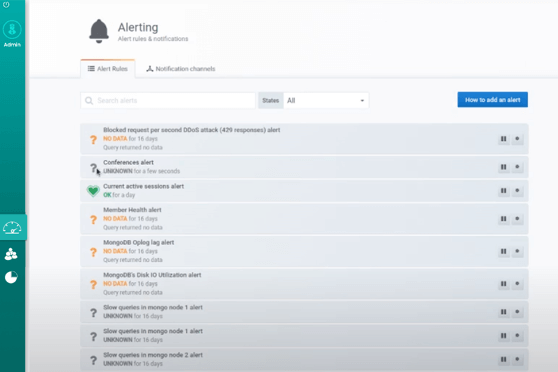
Task: Click 'OK for a day' status text
Action: [119, 195]
